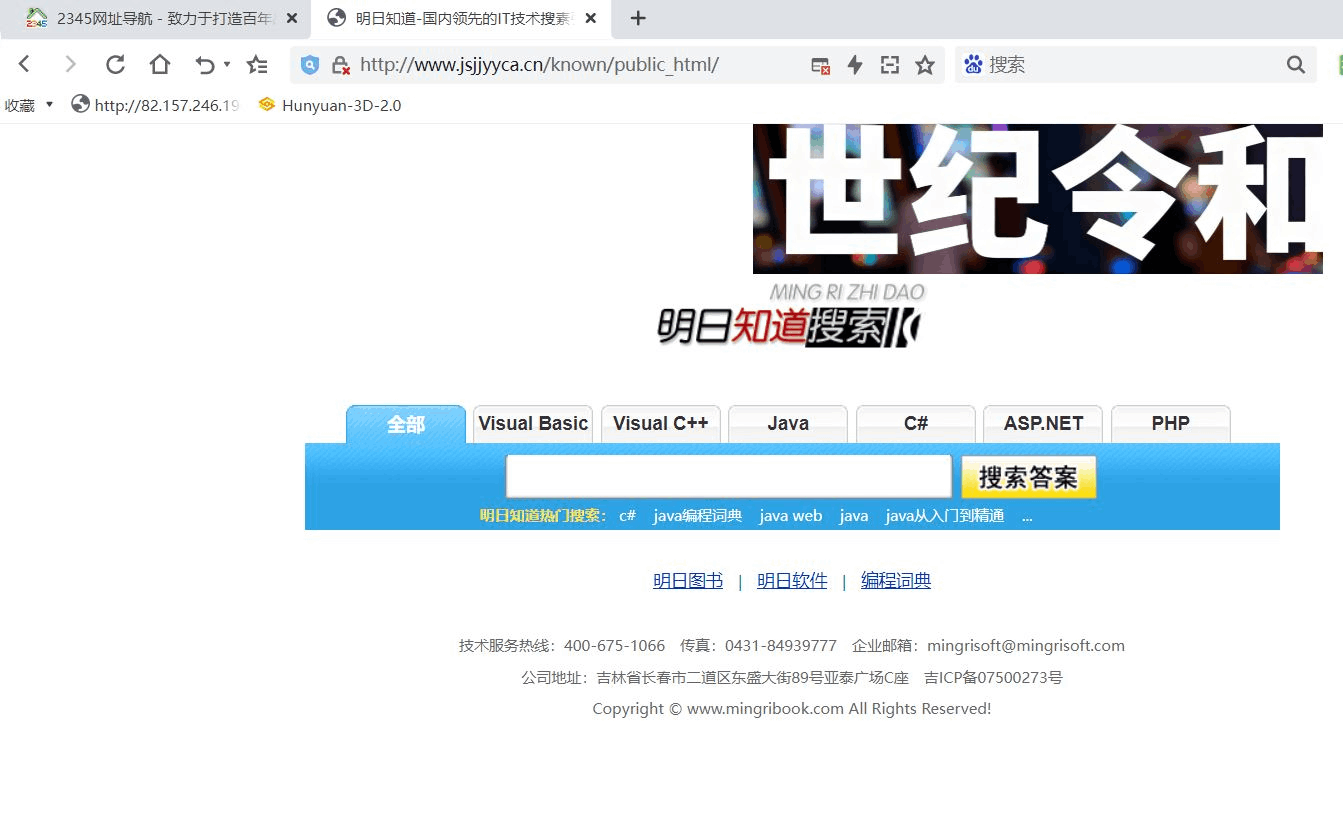Click the insecure lock icon in address bar
The height and width of the screenshot is (824, 1343).
point(340,65)
